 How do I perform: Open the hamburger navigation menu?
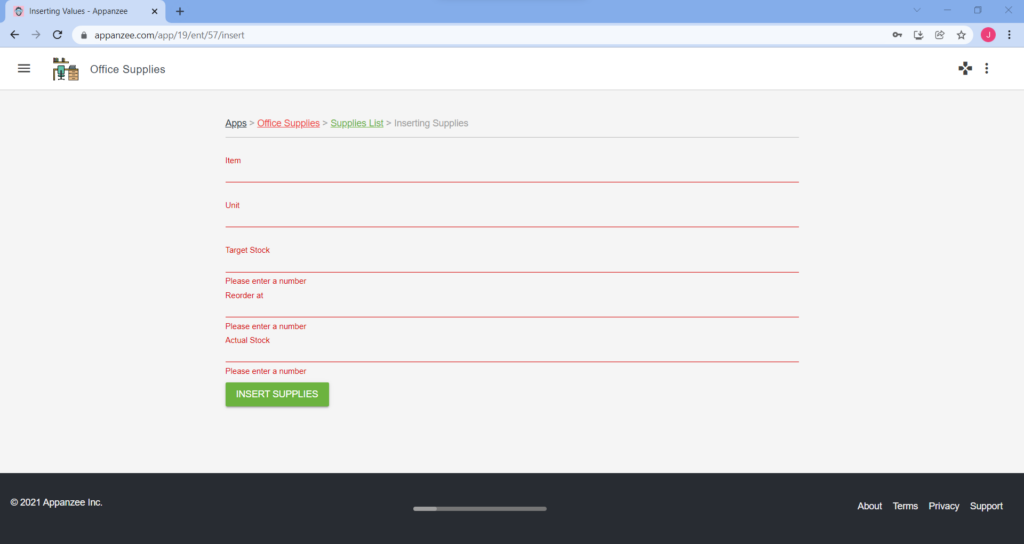click(24, 69)
